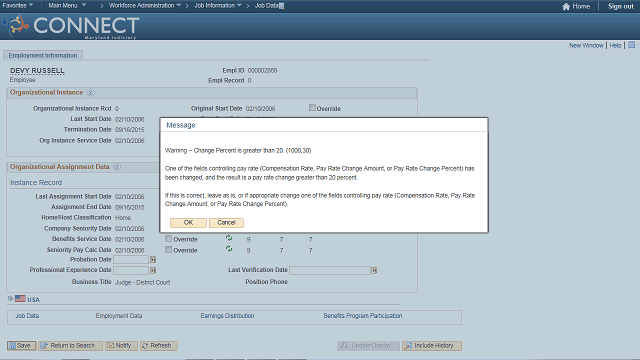Open help for Organizational Assignment Data section
Image resolution: width=640 pixels, height=360 pixels.
point(117,167)
